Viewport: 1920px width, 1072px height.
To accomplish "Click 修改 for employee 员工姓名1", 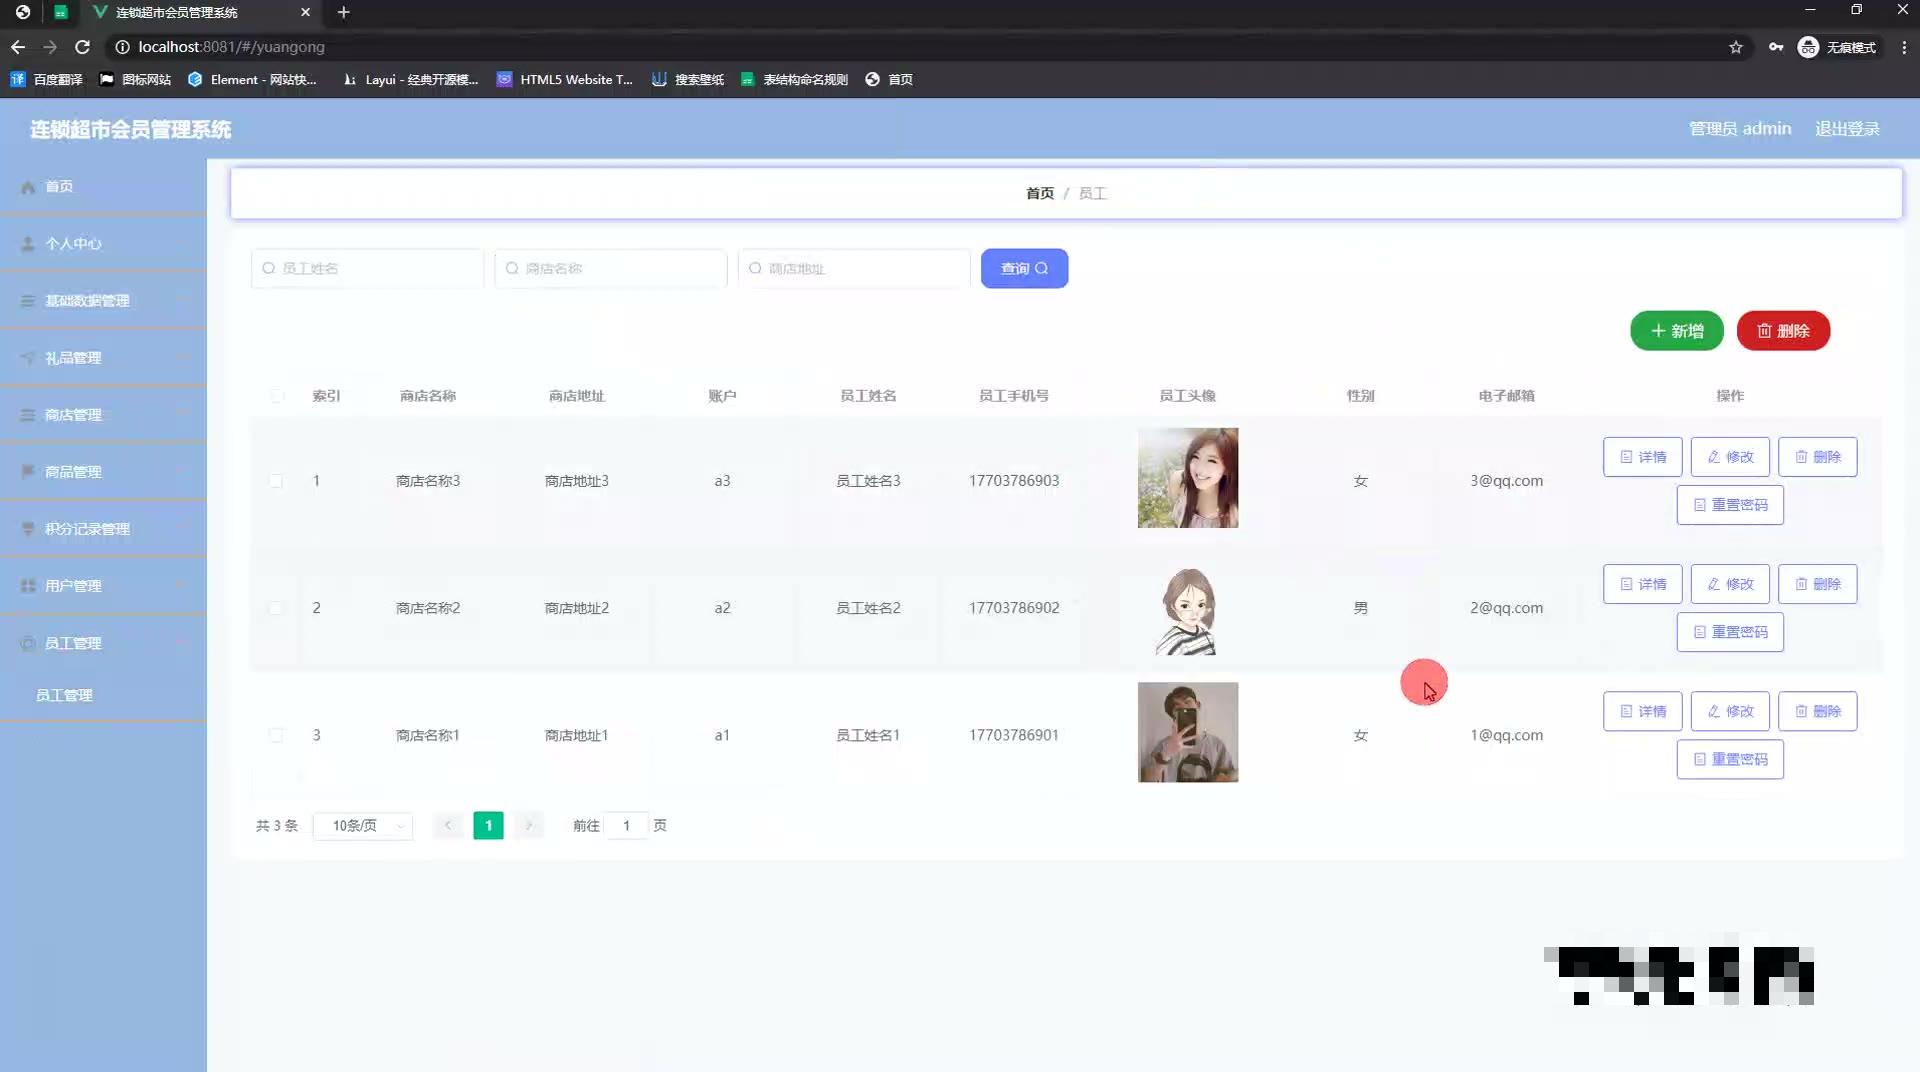I will 1730,711.
